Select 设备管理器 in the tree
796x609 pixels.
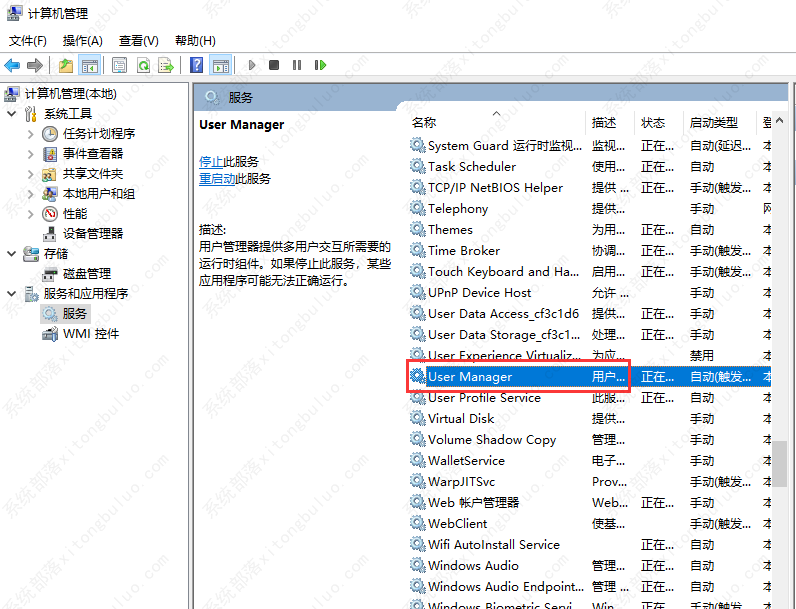tap(92, 234)
